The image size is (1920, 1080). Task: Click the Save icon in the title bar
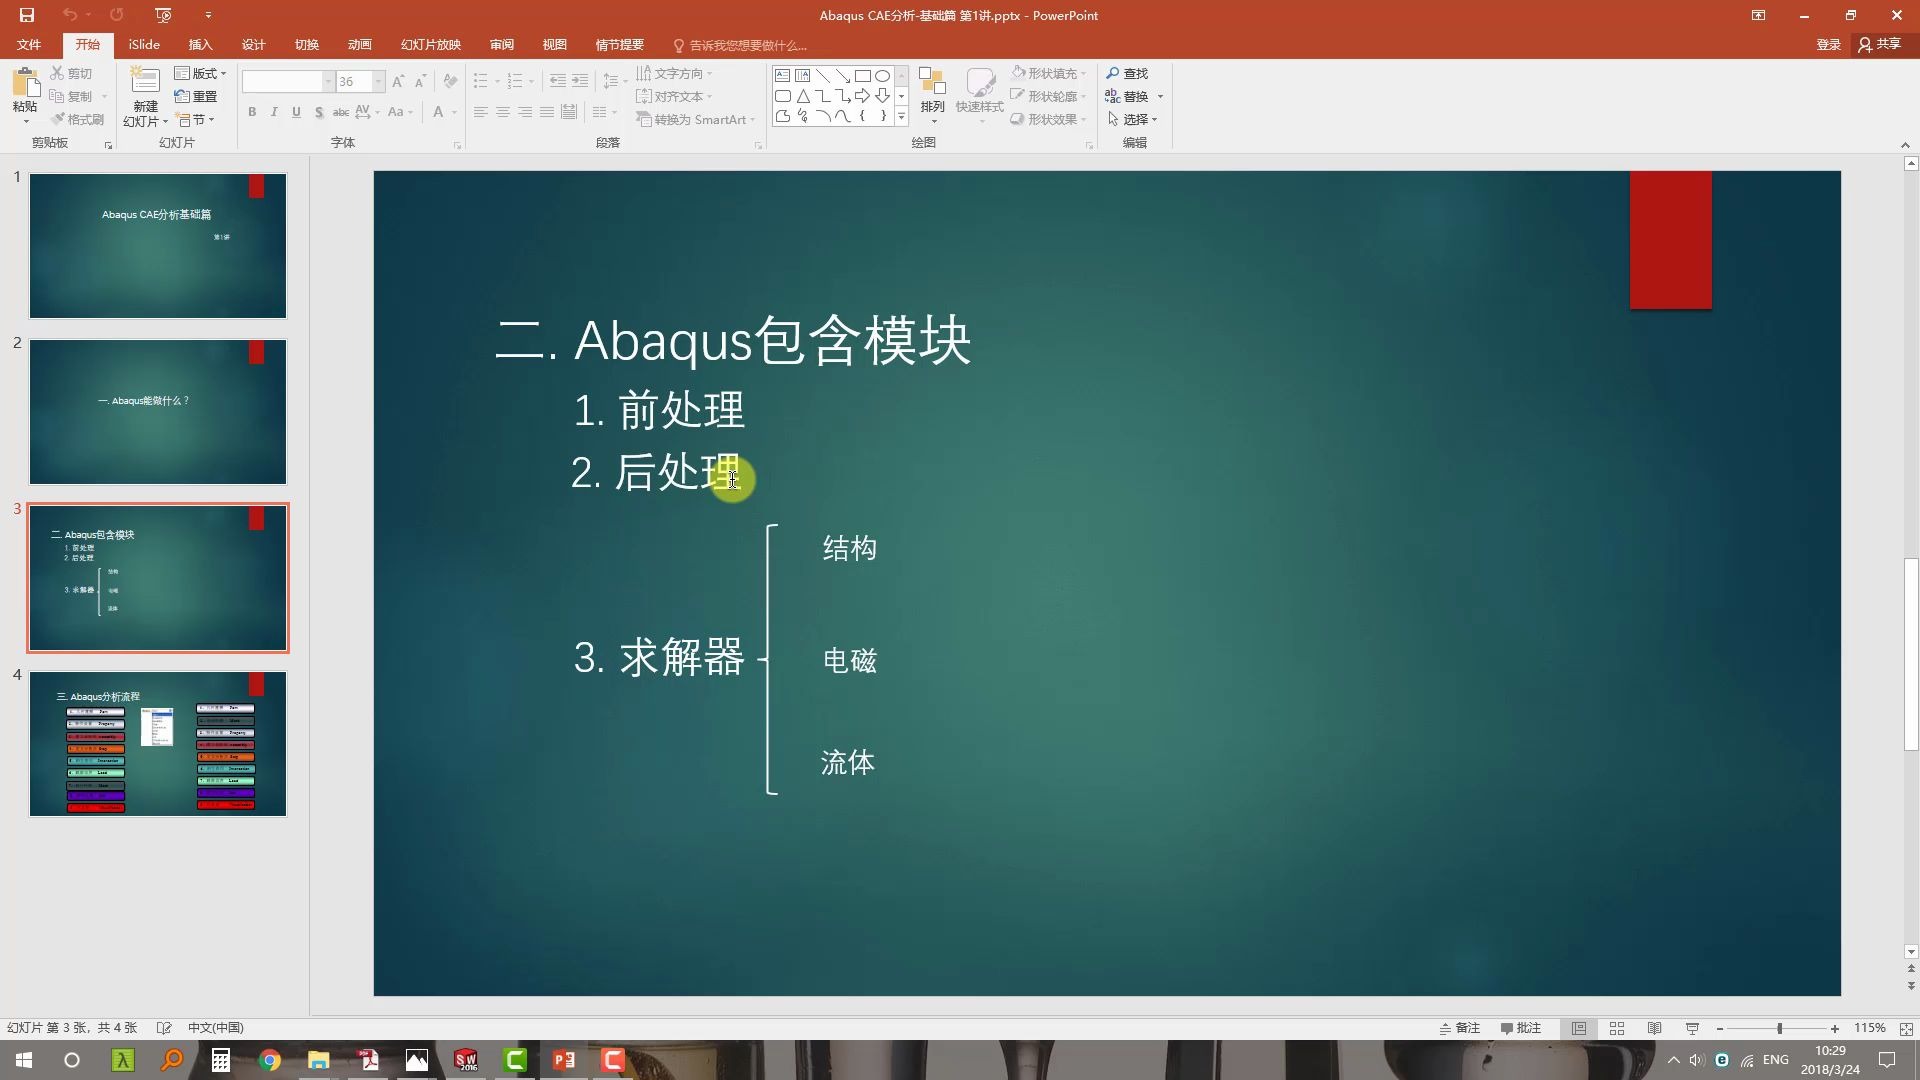[27, 15]
